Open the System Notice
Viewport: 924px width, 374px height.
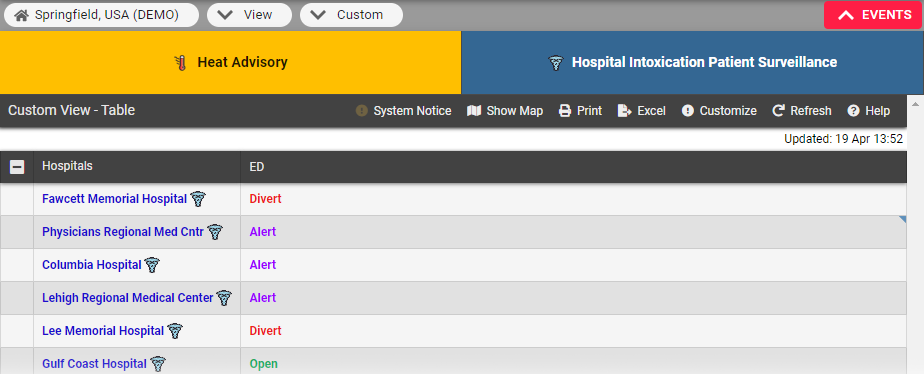coord(404,111)
